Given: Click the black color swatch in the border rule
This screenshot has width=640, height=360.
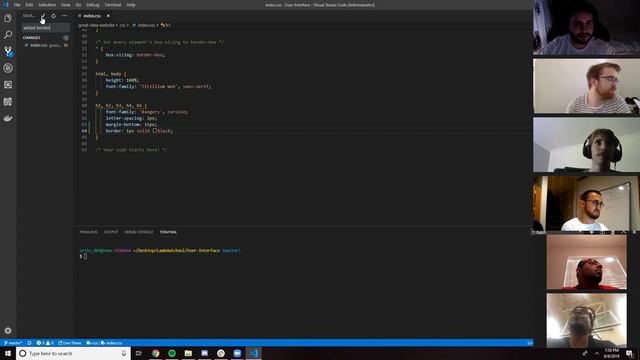Looking at the screenshot, I should [155, 131].
